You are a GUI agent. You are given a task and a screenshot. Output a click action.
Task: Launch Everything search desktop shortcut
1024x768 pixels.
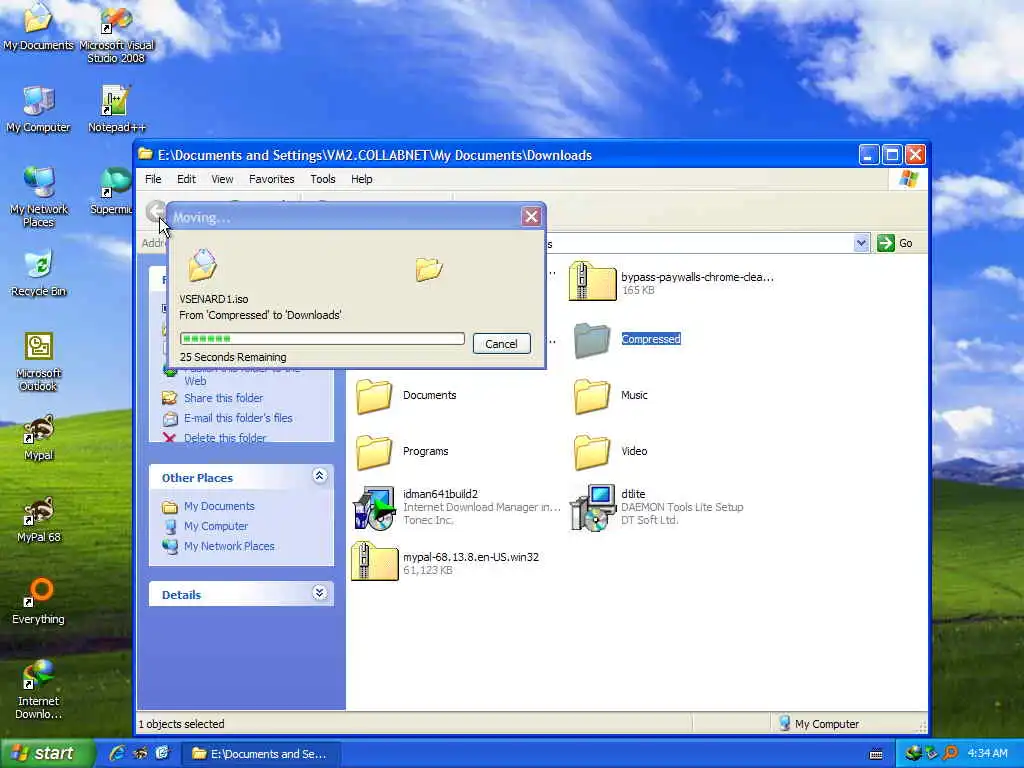pyautogui.click(x=38, y=601)
